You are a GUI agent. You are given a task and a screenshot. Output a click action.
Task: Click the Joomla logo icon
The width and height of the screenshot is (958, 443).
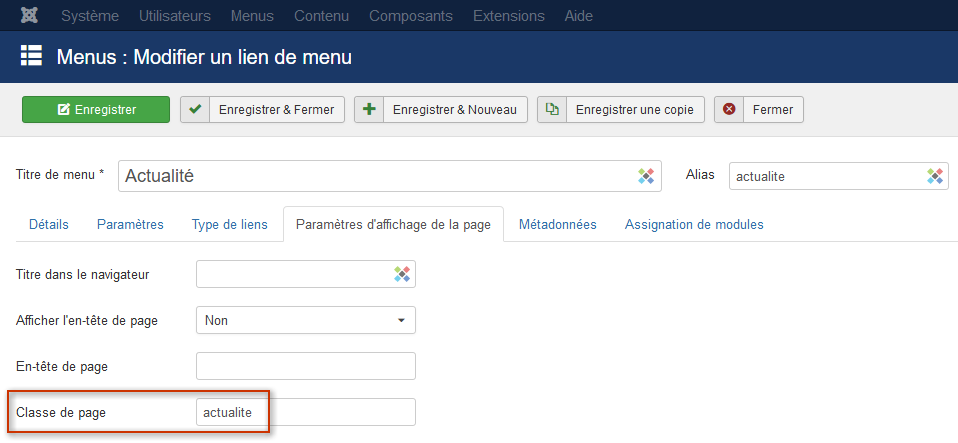[29, 15]
